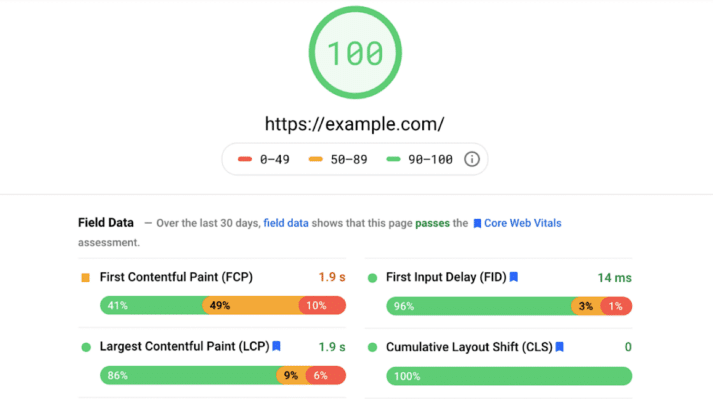Image resolution: width=713 pixels, height=399 pixels.
Task: Click the 49% orange segment of FCP bar
Action: pyautogui.click(x=251, y=305)
